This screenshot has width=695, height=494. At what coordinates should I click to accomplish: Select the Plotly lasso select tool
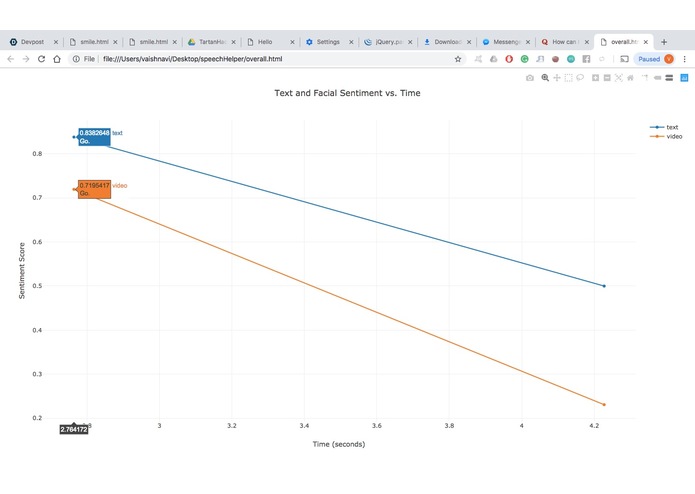point(580,78)
